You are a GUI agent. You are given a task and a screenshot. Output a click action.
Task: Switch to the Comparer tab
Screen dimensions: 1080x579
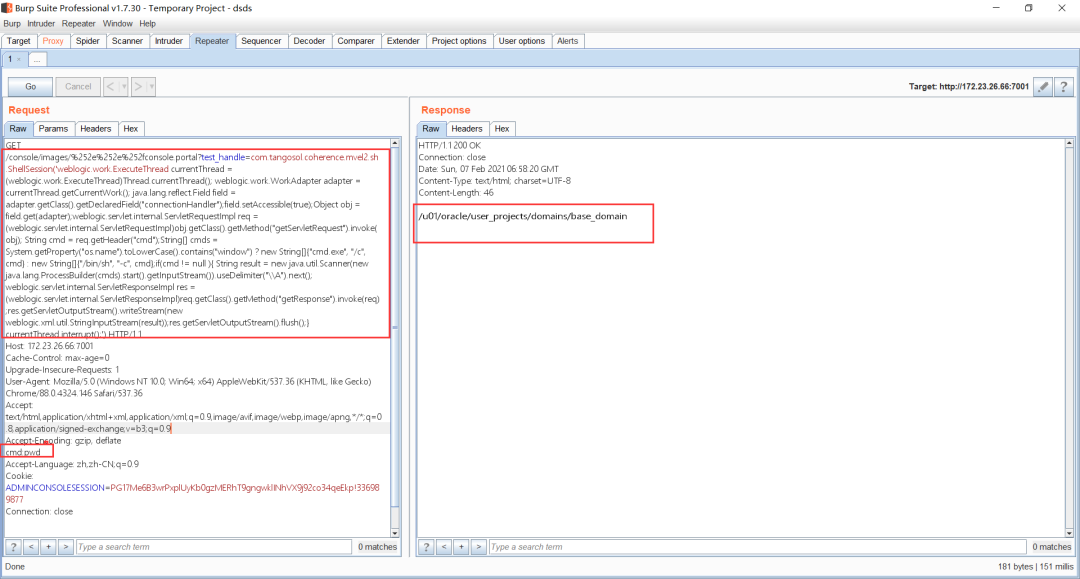click(x=356, y=41)
